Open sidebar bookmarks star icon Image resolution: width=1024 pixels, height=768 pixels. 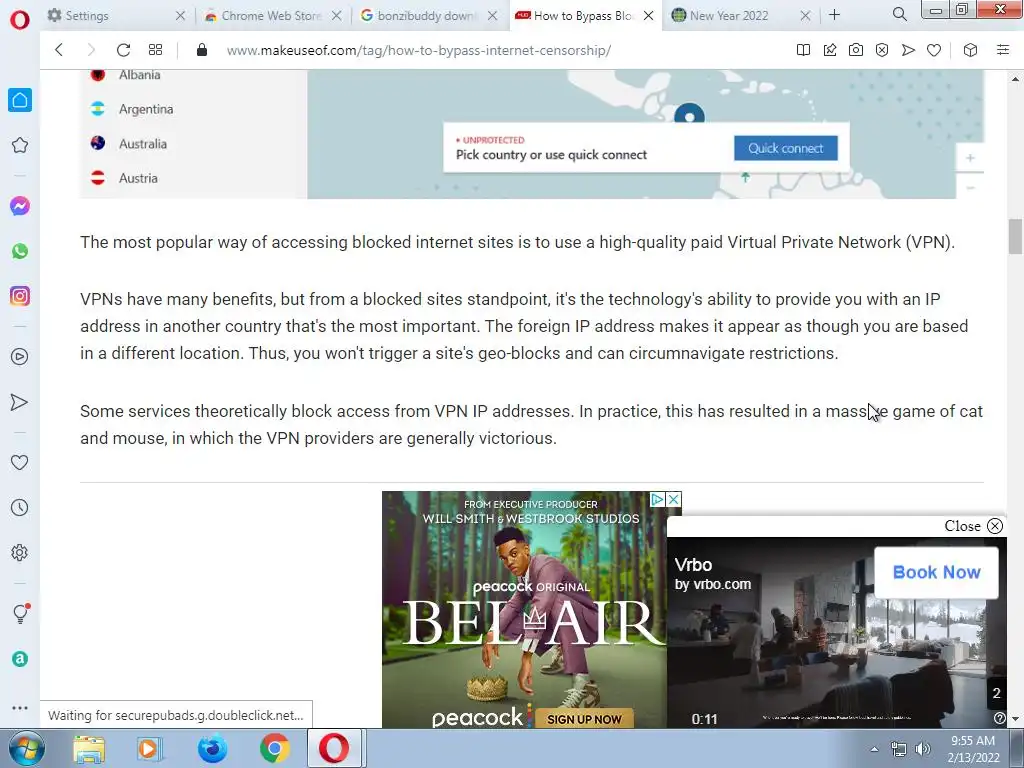20,145
